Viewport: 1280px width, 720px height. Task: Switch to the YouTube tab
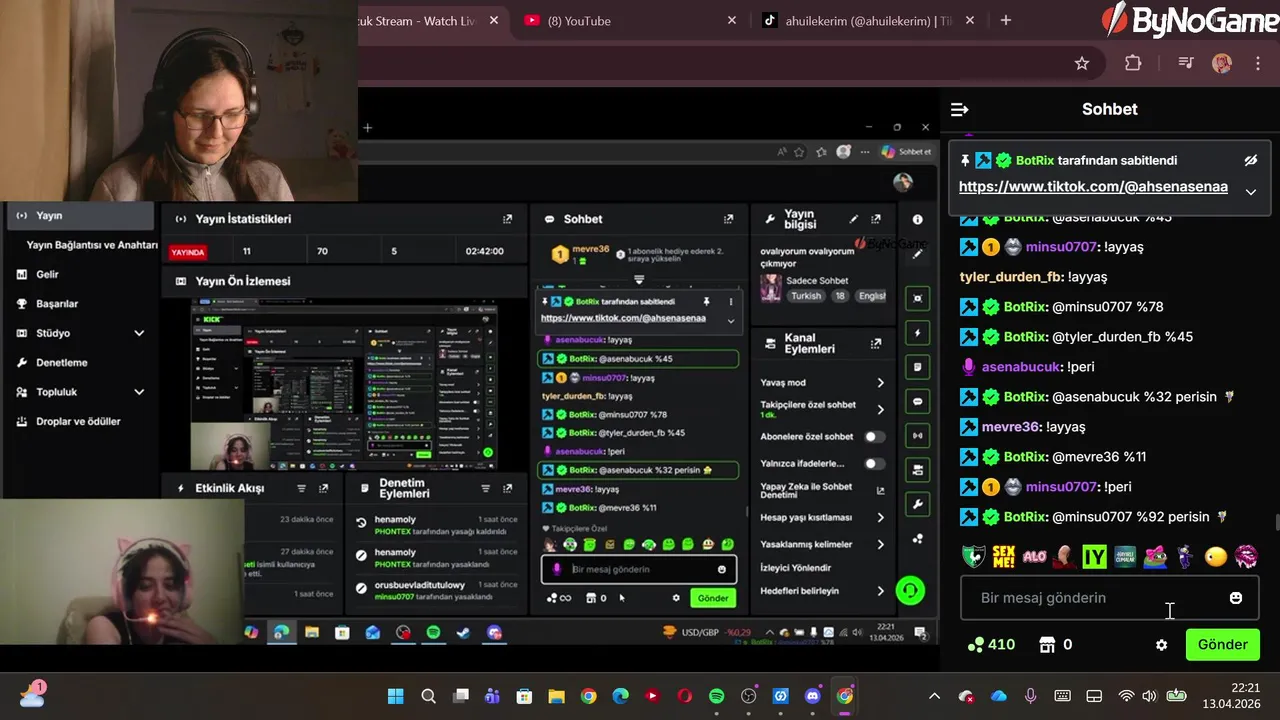click(x=631, y=21)
